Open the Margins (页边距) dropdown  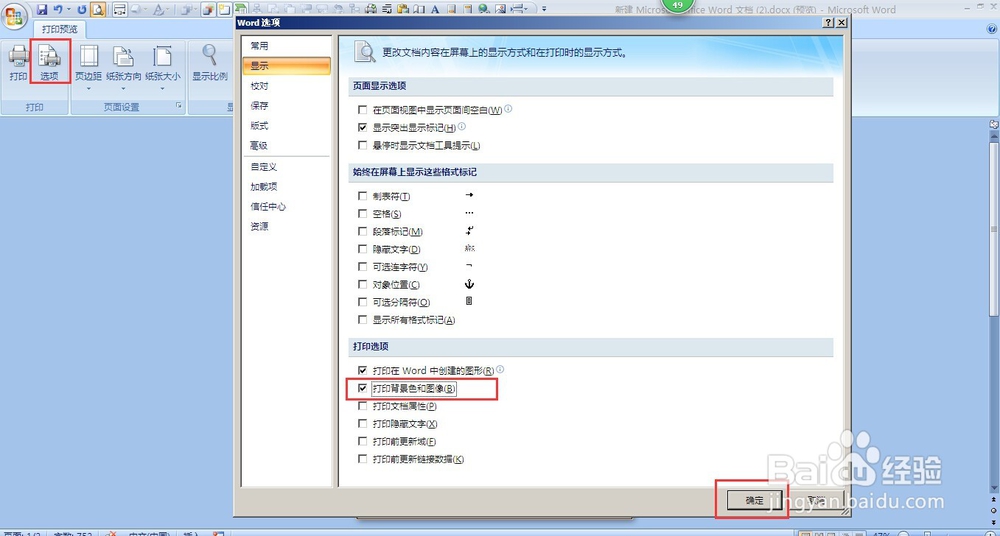[x=88, y=67]
